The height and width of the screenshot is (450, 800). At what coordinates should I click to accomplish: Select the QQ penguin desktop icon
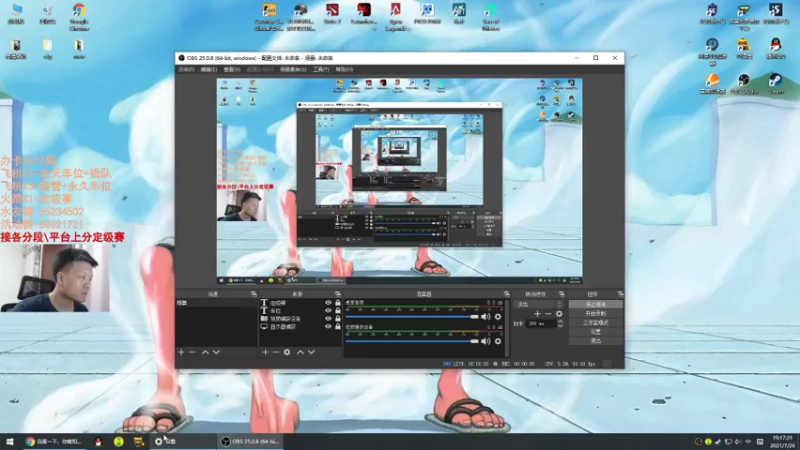tap(776, 48)
